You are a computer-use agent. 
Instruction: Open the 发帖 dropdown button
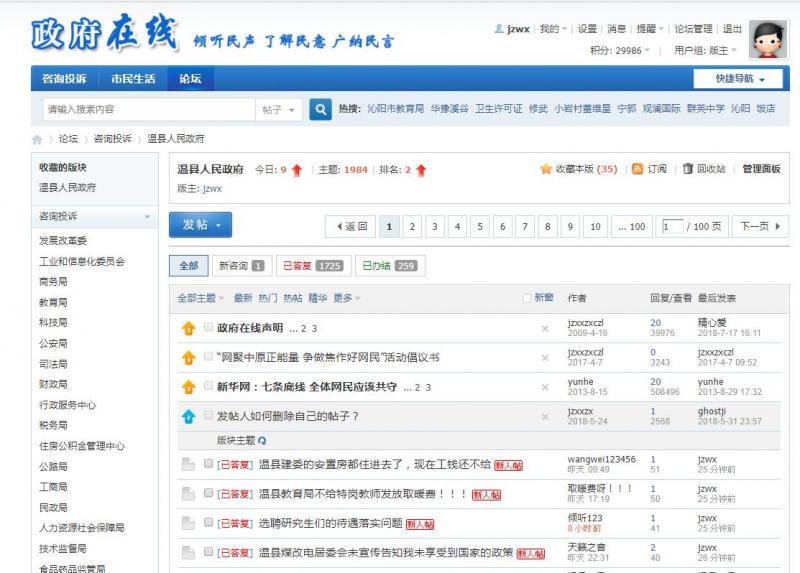[200, 225]
